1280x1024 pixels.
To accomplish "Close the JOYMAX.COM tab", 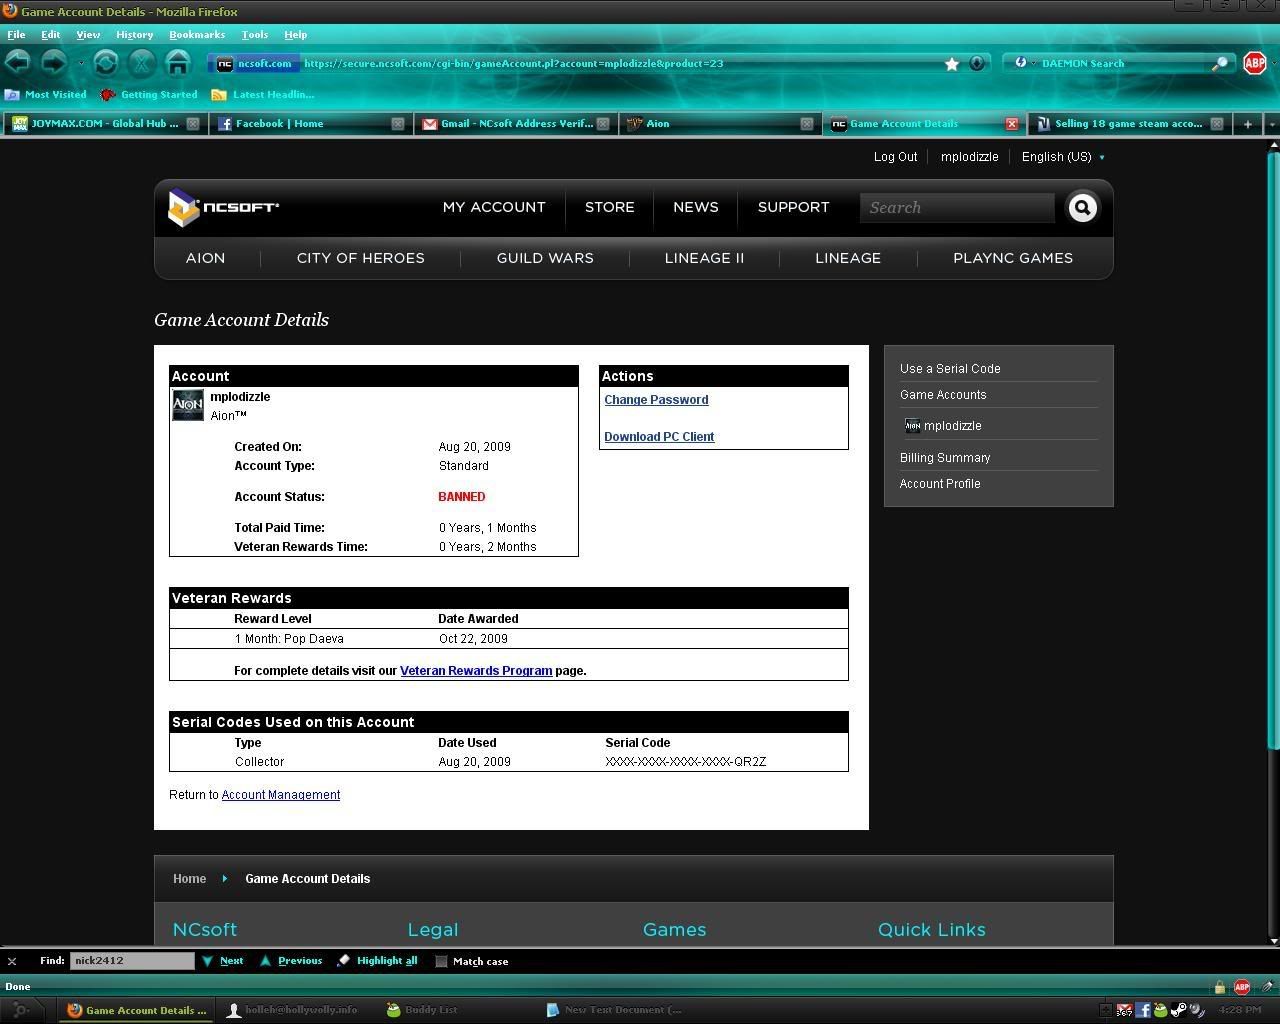I will coord(193,124).
